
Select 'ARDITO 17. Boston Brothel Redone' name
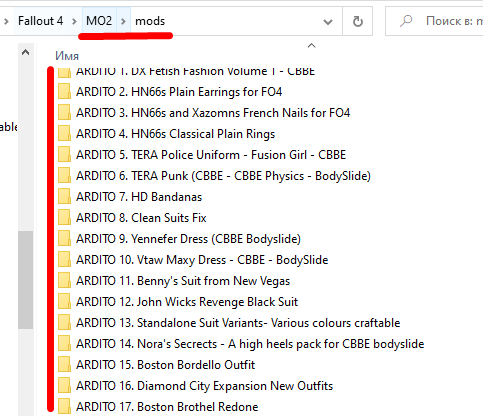(167, 407)
